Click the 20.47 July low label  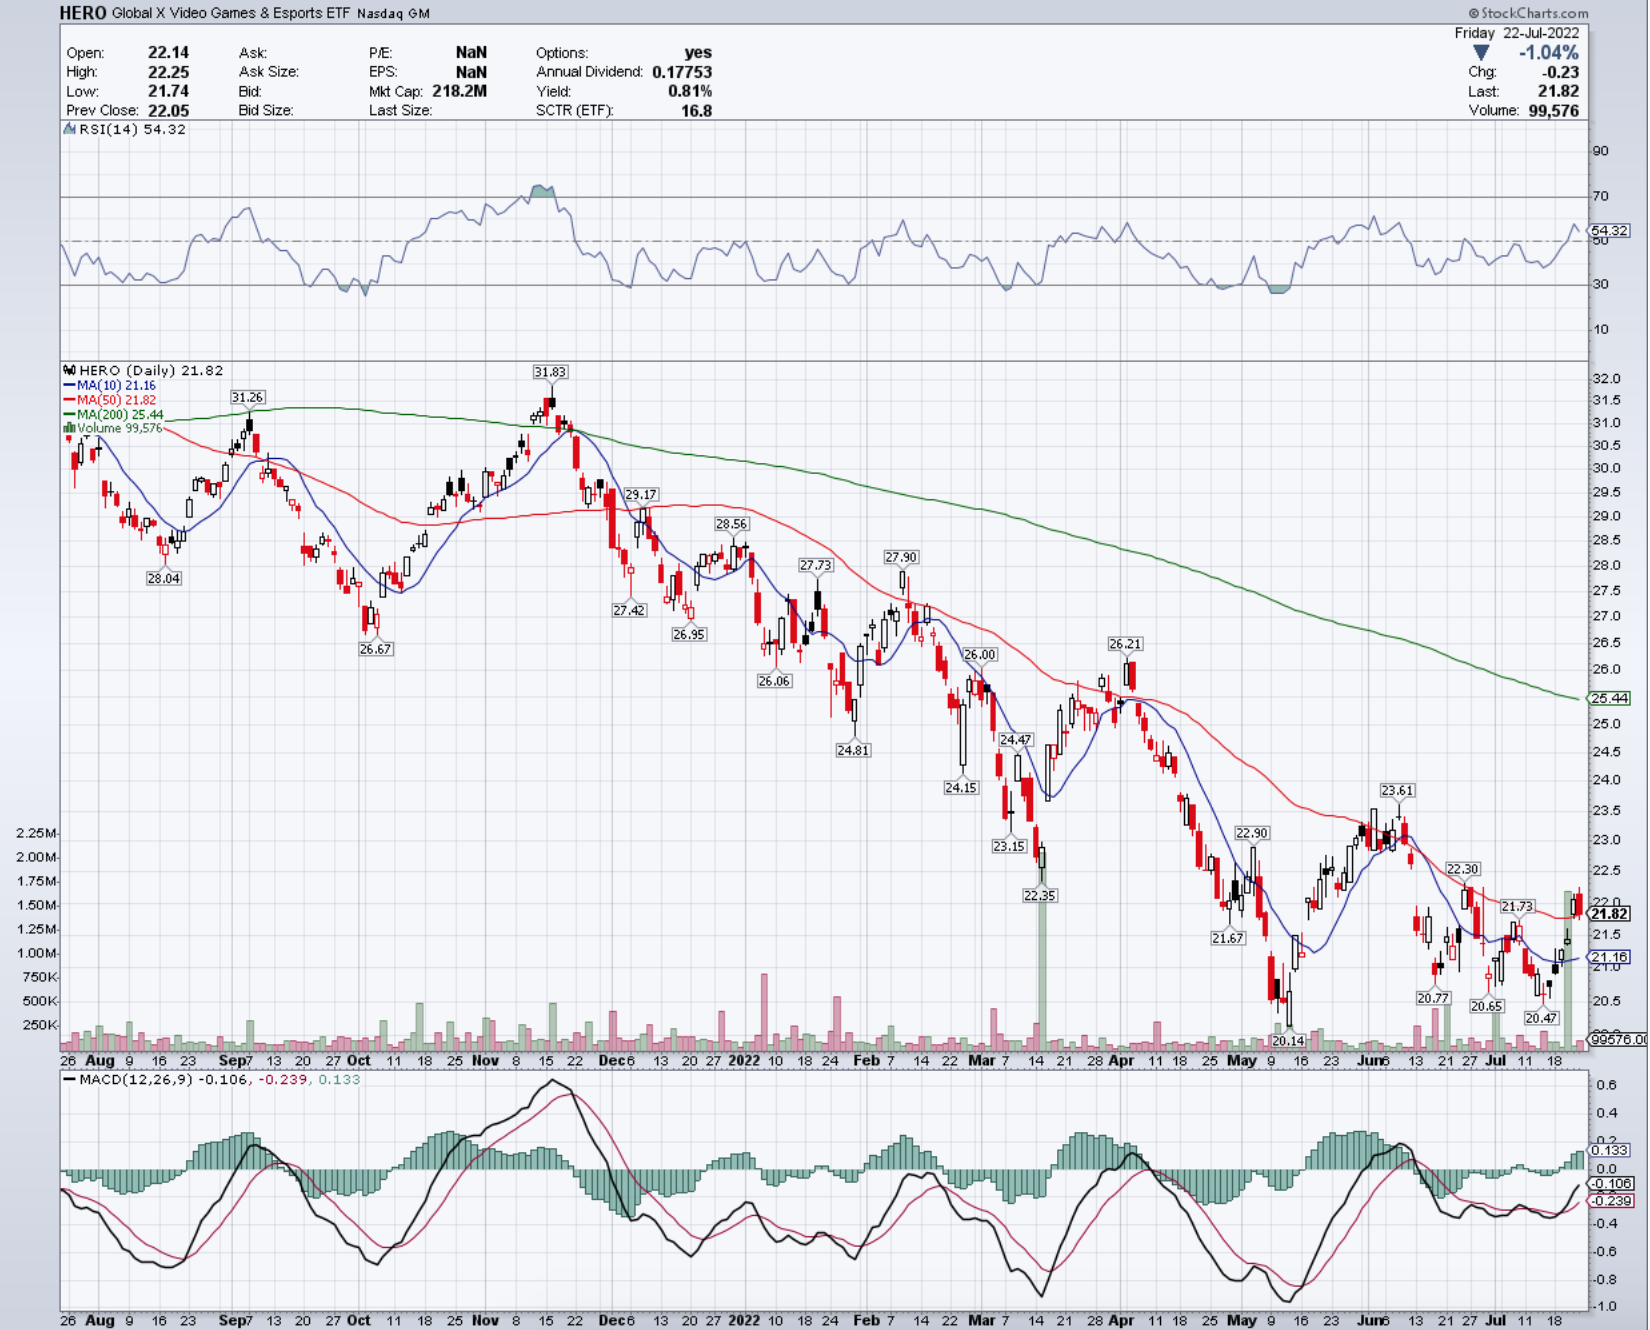(1541, 1018)
